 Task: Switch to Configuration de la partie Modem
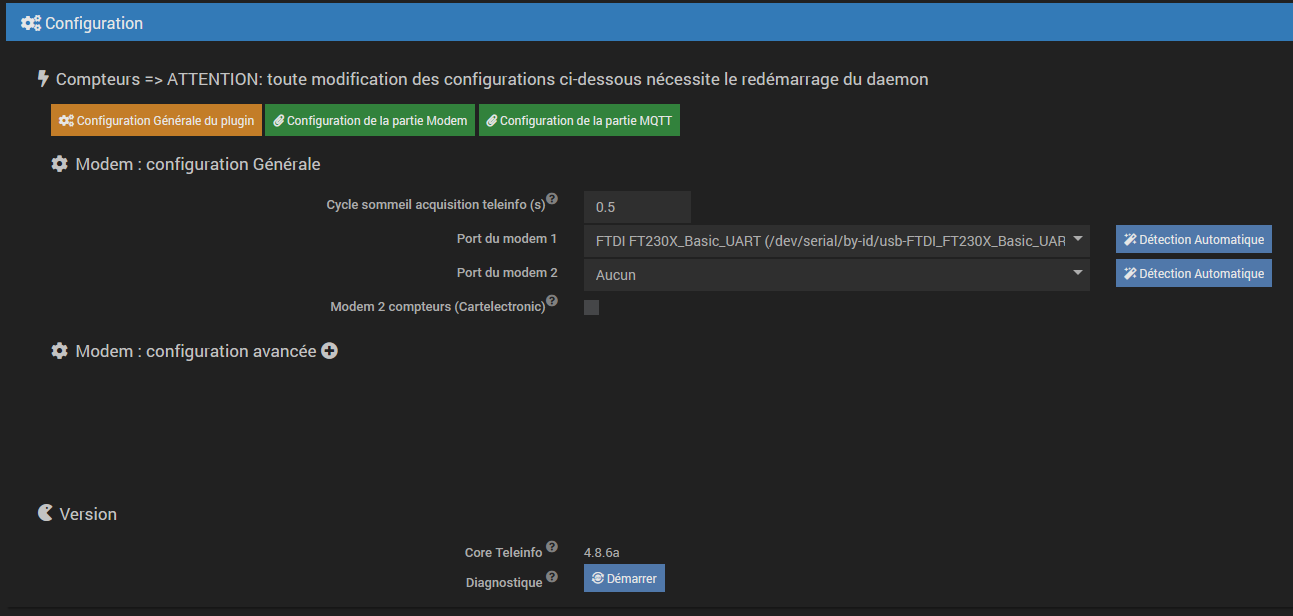pos(369,120)
